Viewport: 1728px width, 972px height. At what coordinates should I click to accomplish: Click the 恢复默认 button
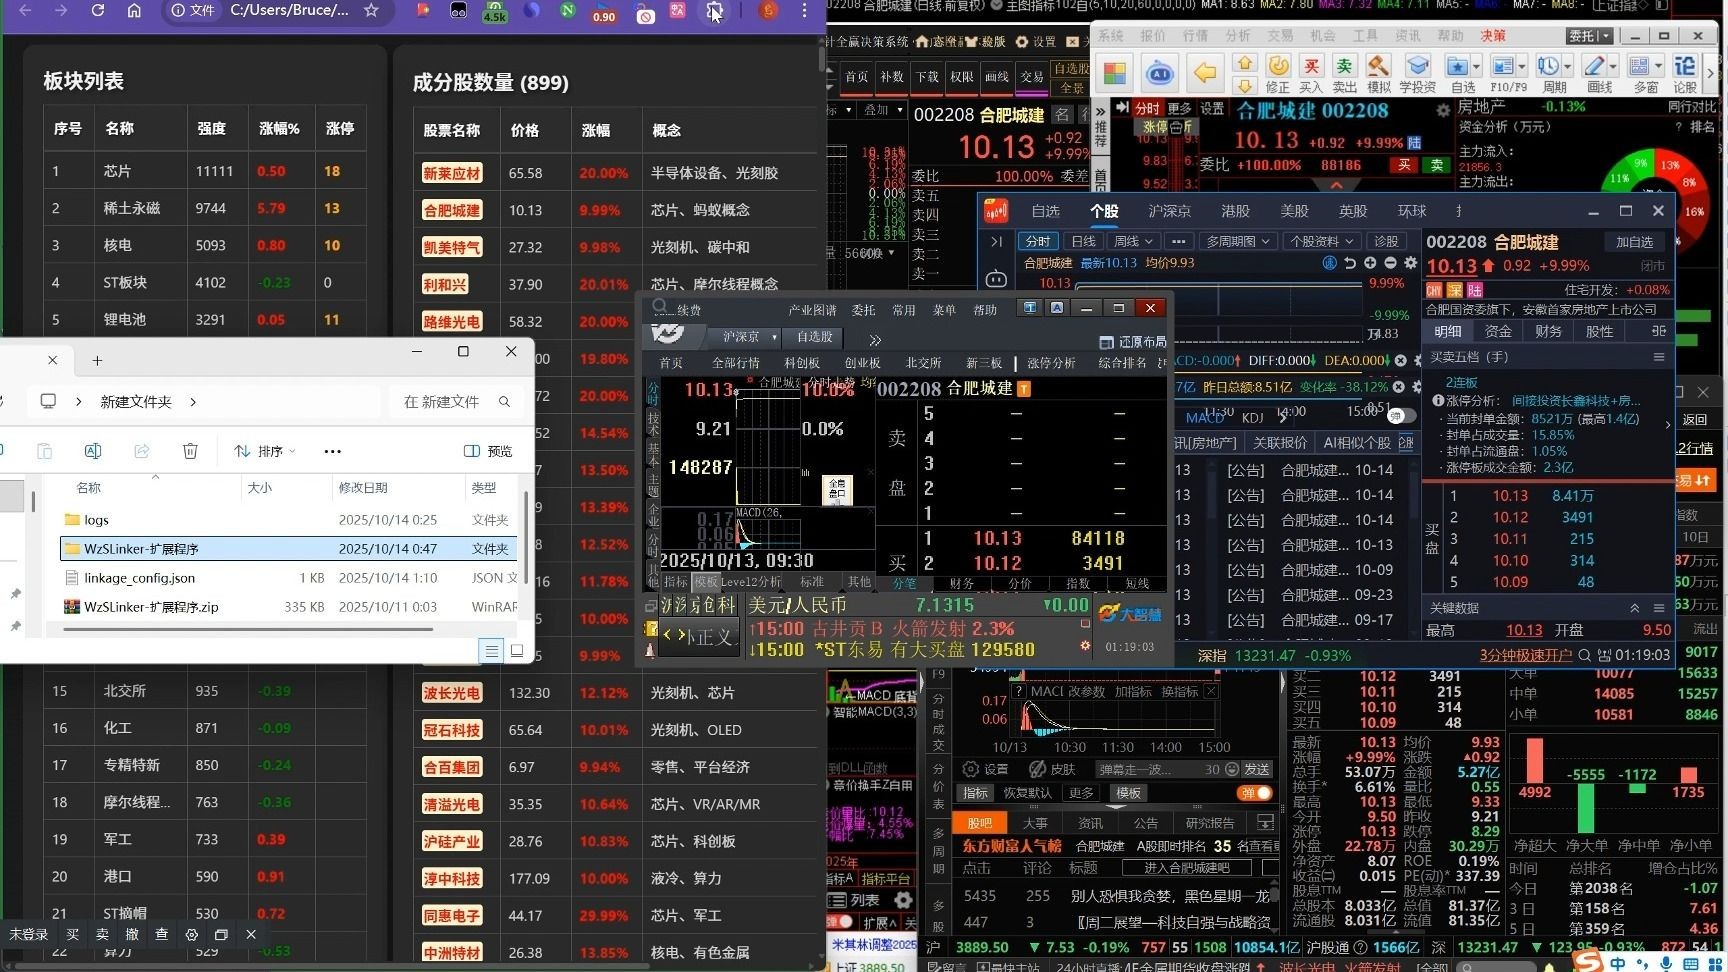1028,793
